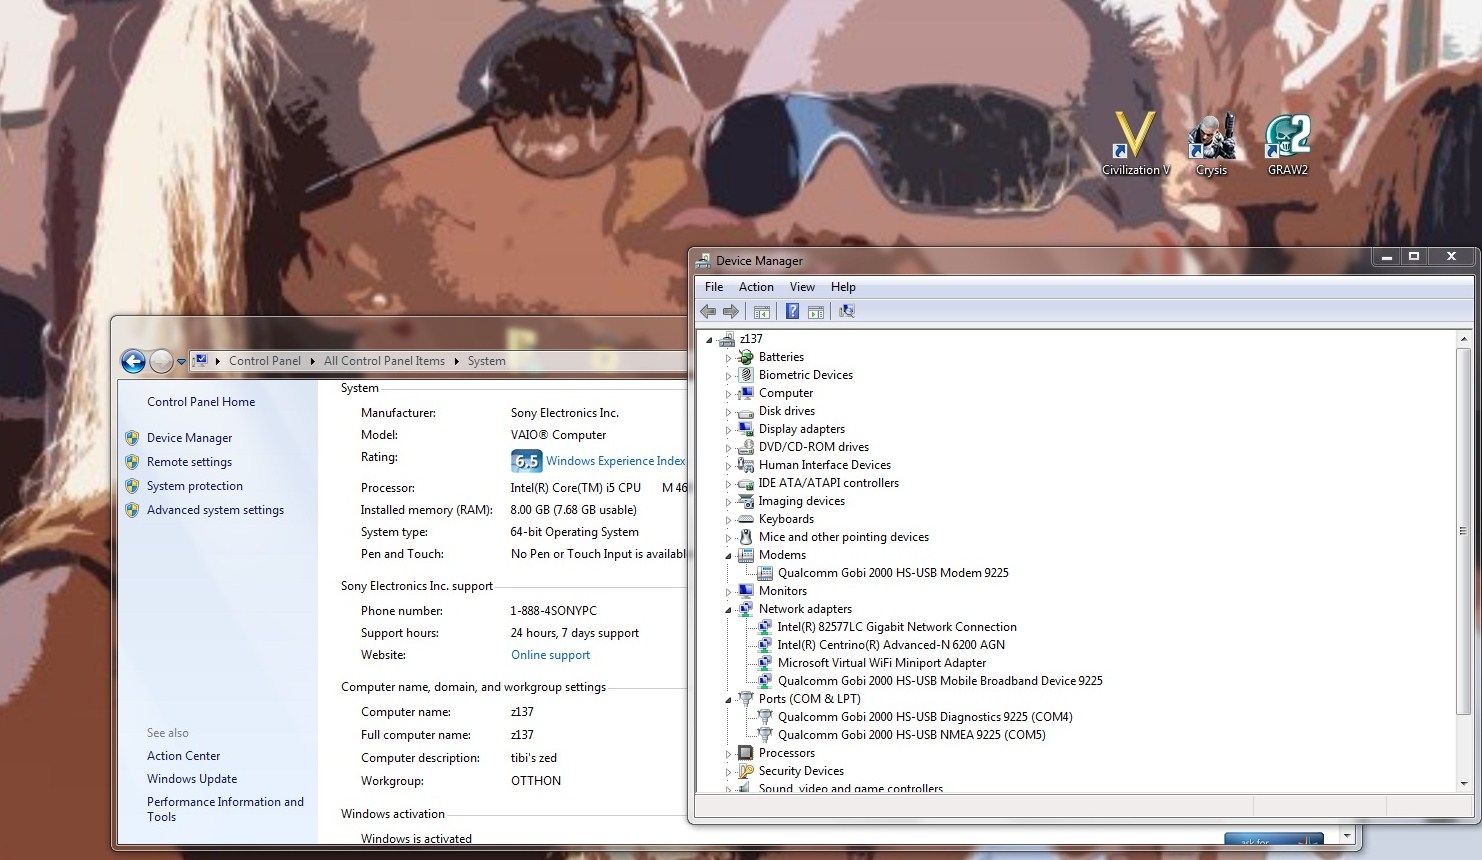
Task: Click the DVD/CD-ROM drives category icon
Action: pyautogui.click(x=745, y=447)
